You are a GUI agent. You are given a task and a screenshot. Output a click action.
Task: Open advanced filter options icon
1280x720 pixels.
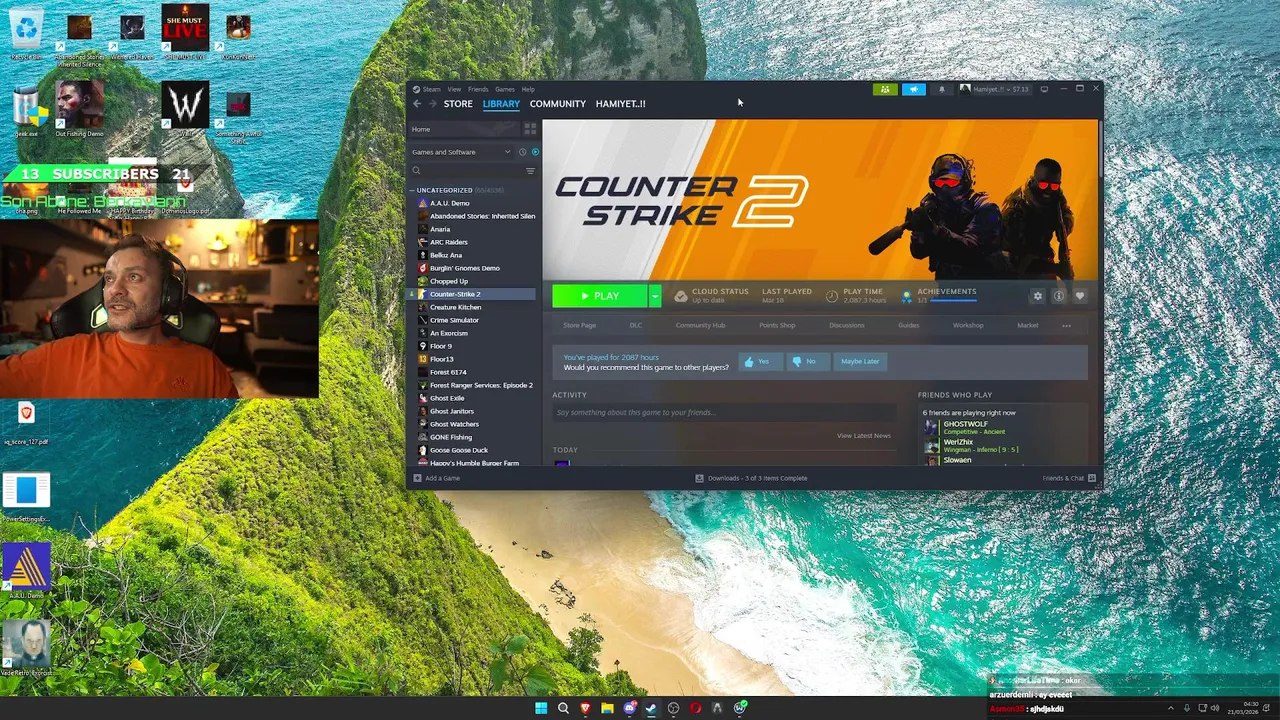tap(530, 171)
